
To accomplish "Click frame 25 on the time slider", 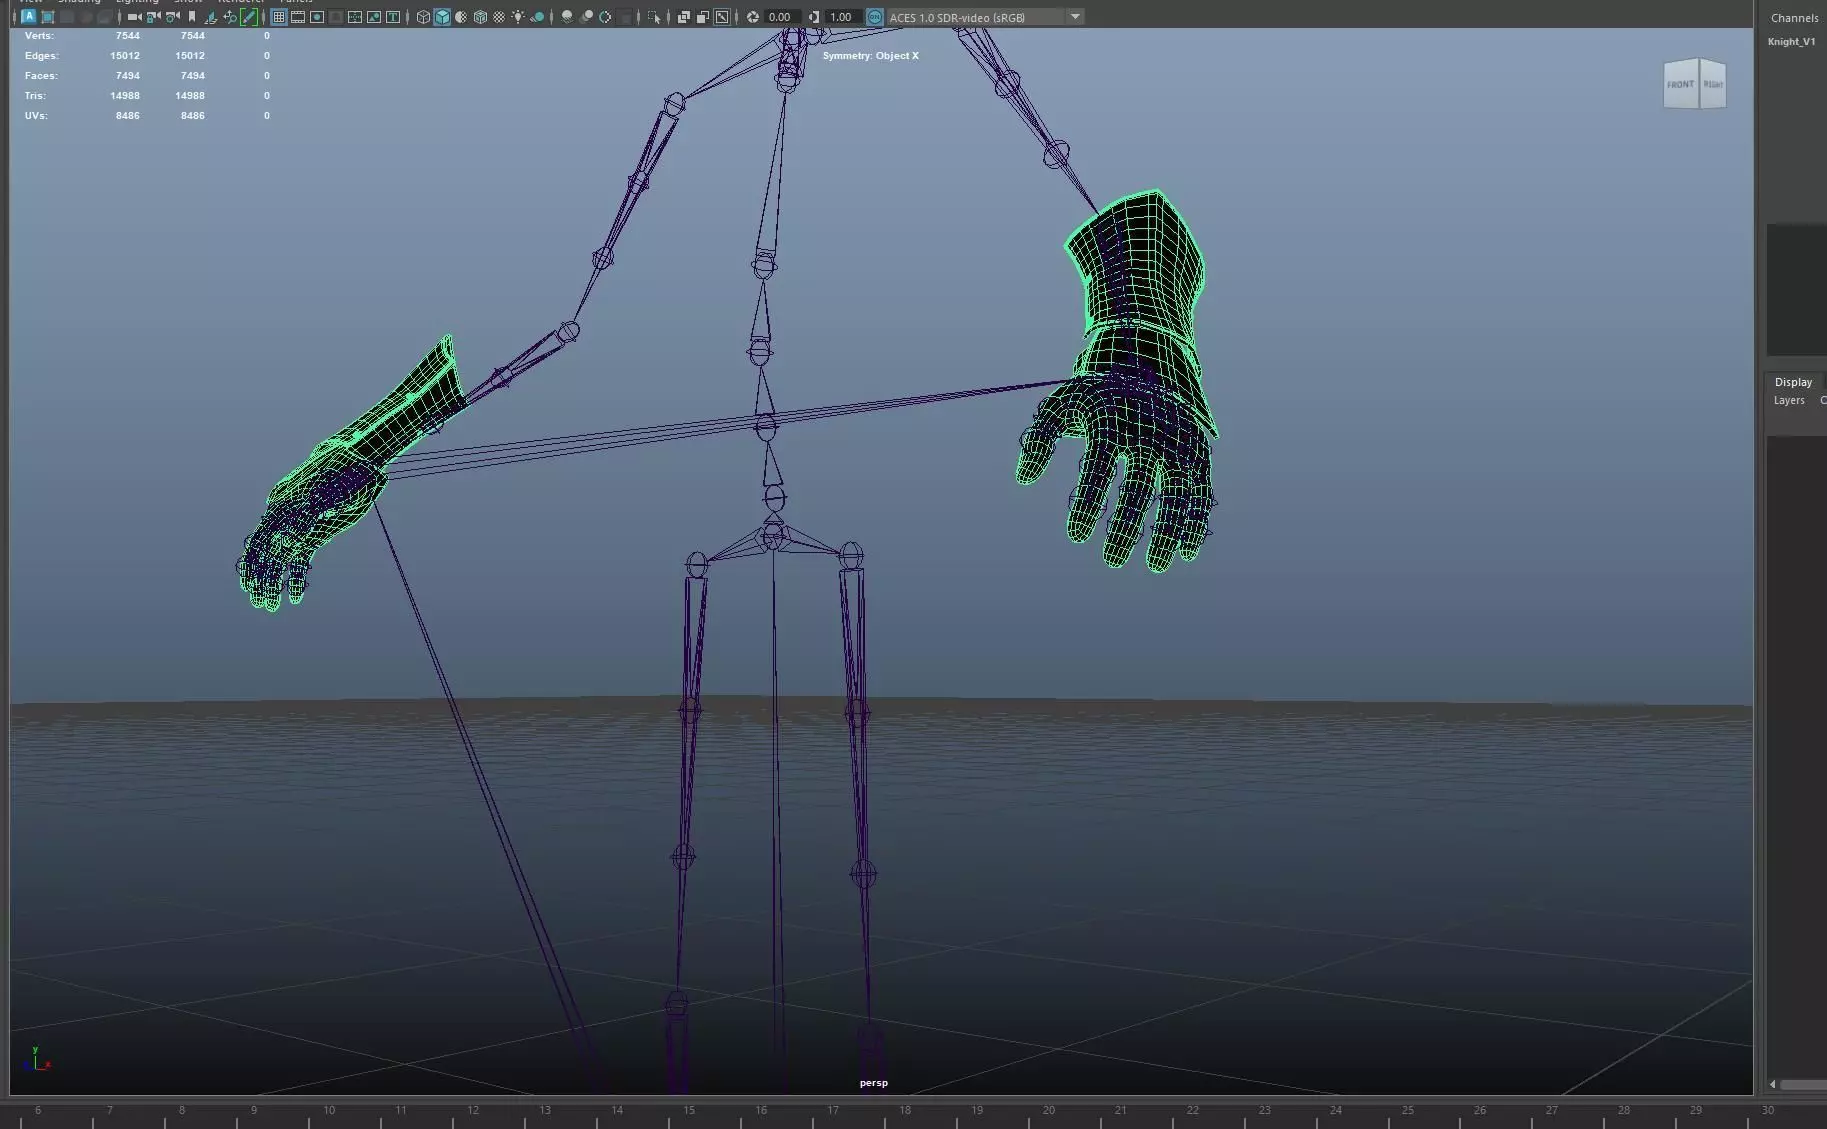I will click(1407, 1110).
